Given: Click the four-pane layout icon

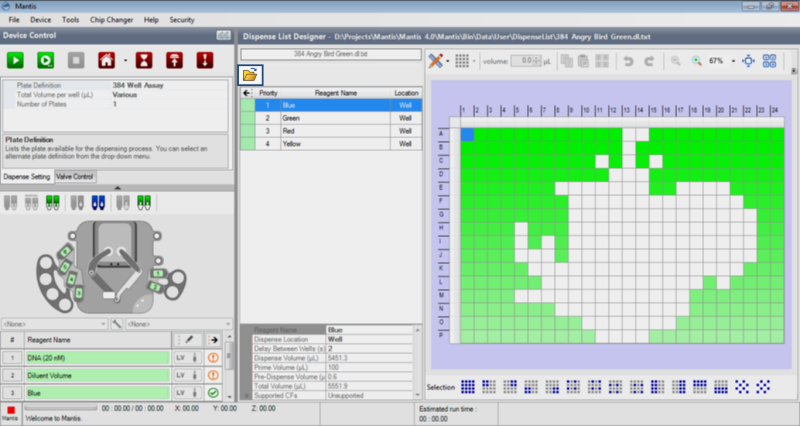Looking at the screenshot, I should (x=769, y=61).
